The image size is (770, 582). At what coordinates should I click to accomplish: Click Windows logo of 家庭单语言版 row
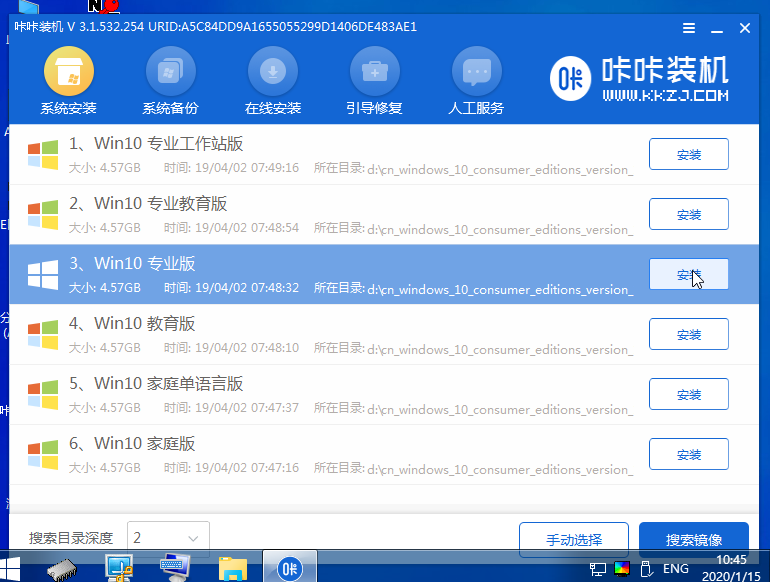tap(43, 394)
